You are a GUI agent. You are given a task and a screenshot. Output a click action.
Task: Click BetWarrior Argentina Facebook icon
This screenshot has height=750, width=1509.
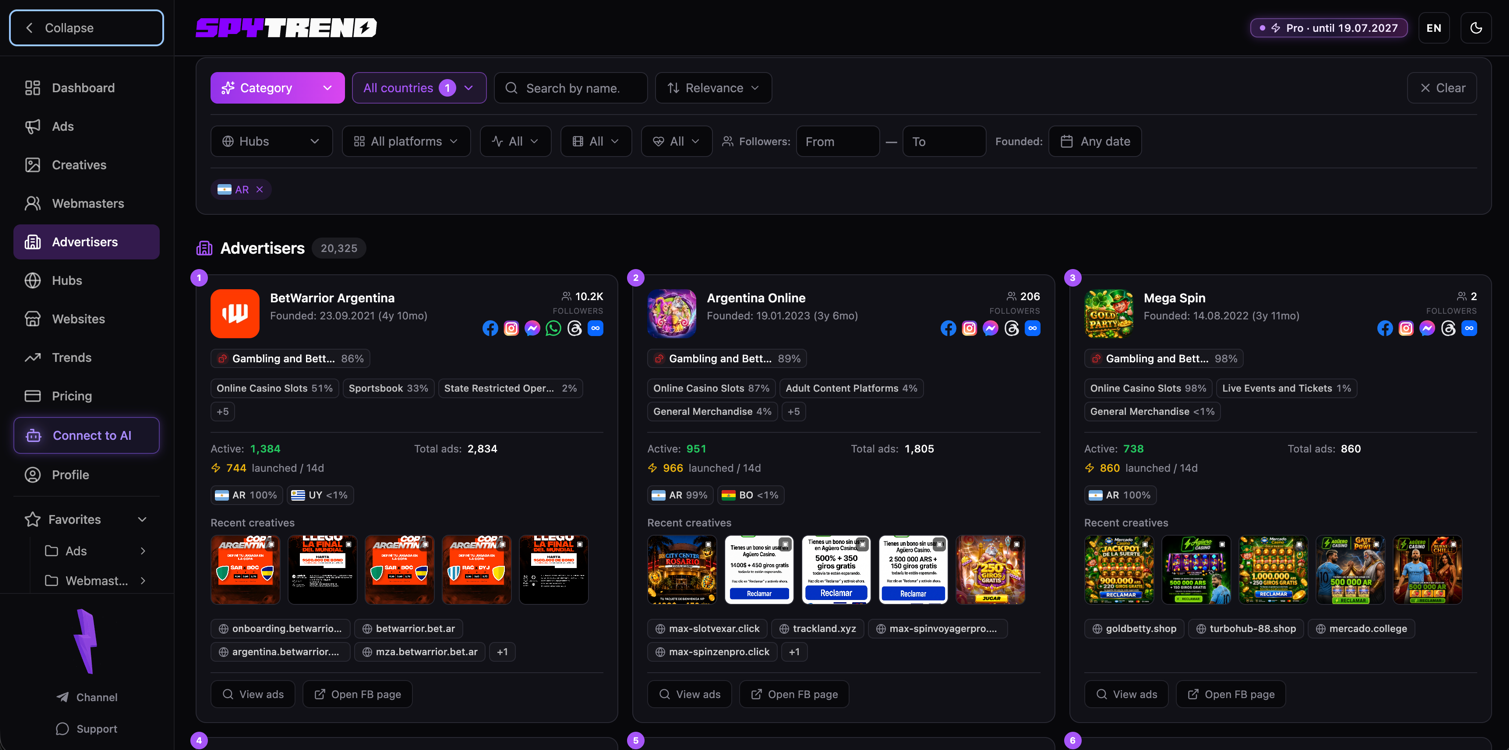[x=490, y=328]
